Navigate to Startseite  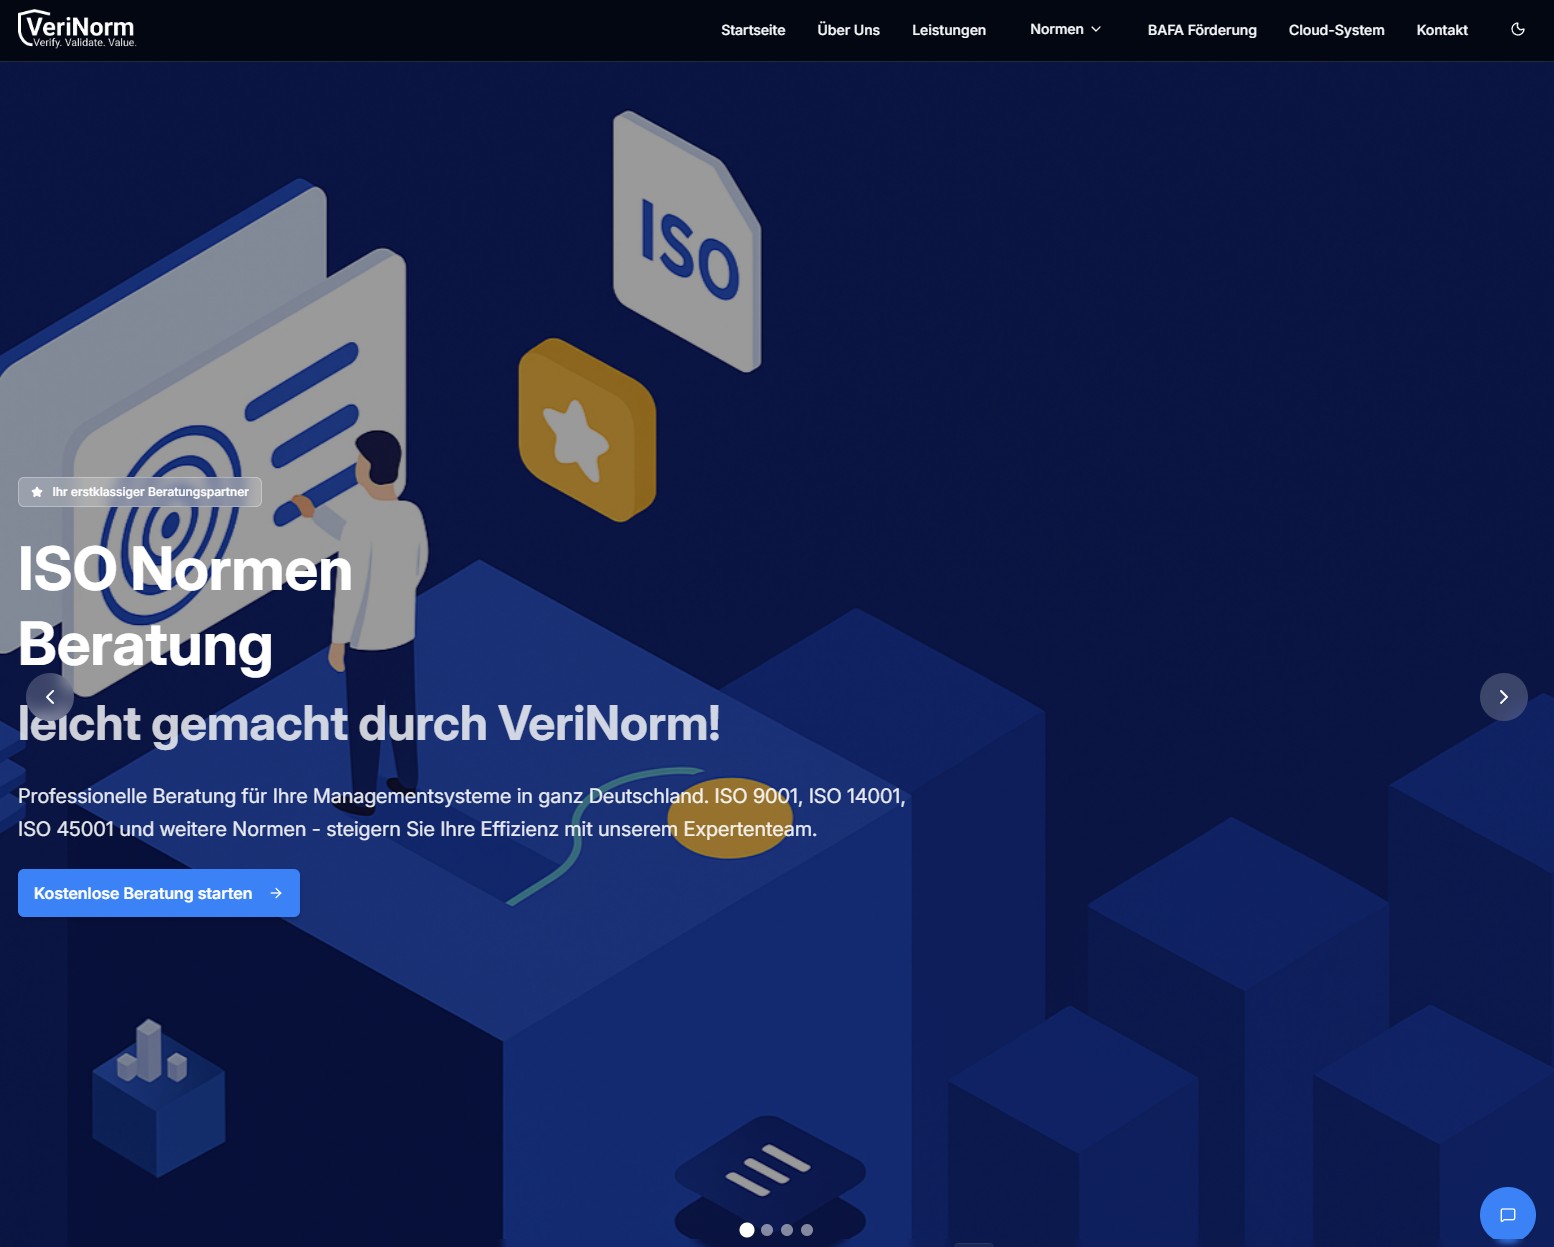(752, 30)
